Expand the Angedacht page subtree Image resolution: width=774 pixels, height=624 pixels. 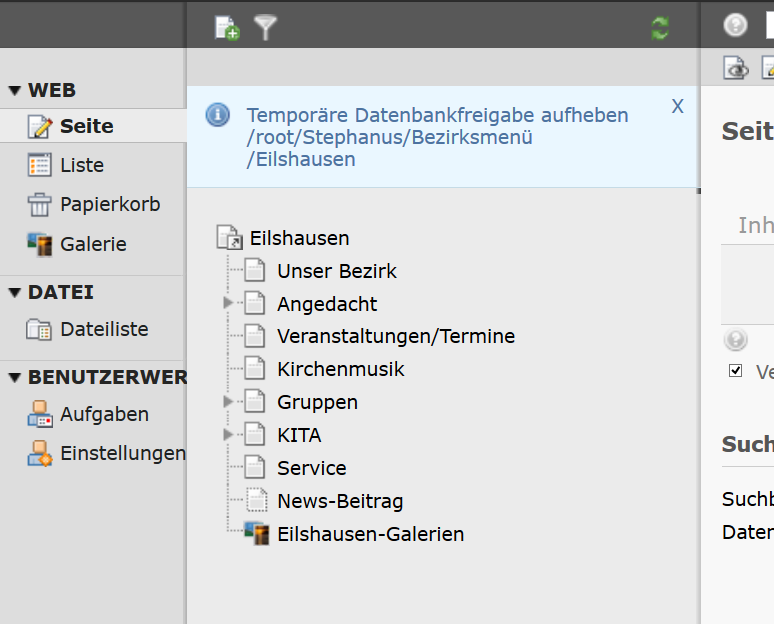[x=228, y=302]
